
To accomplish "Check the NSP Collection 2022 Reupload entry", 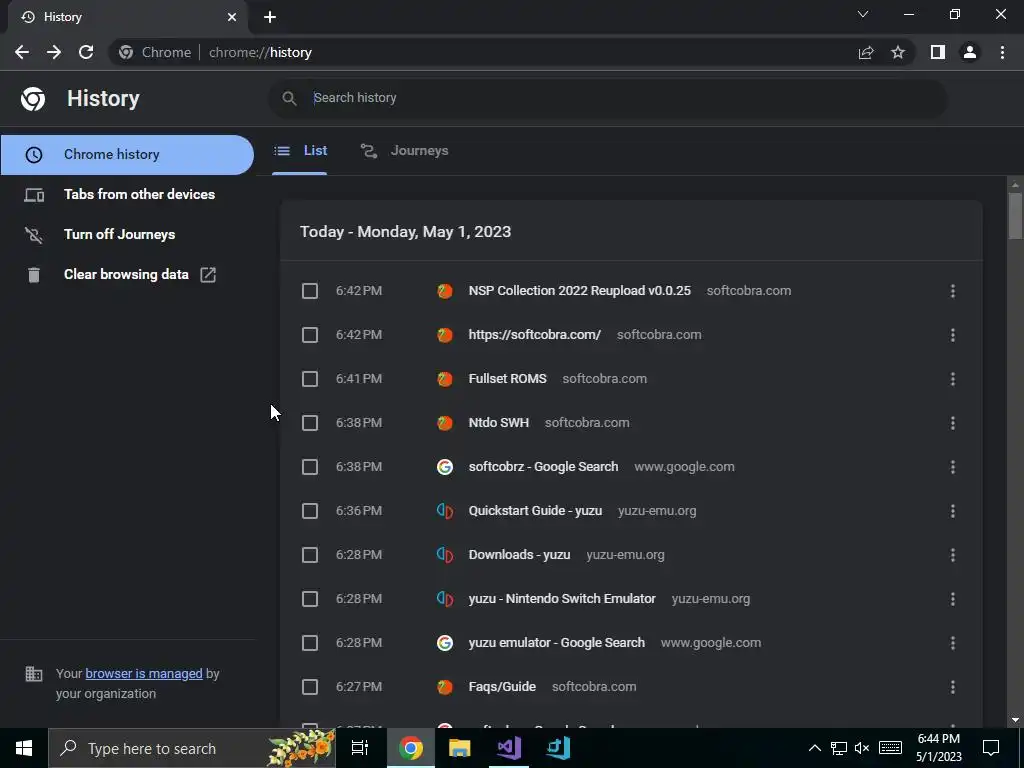I will click(310, 291).
